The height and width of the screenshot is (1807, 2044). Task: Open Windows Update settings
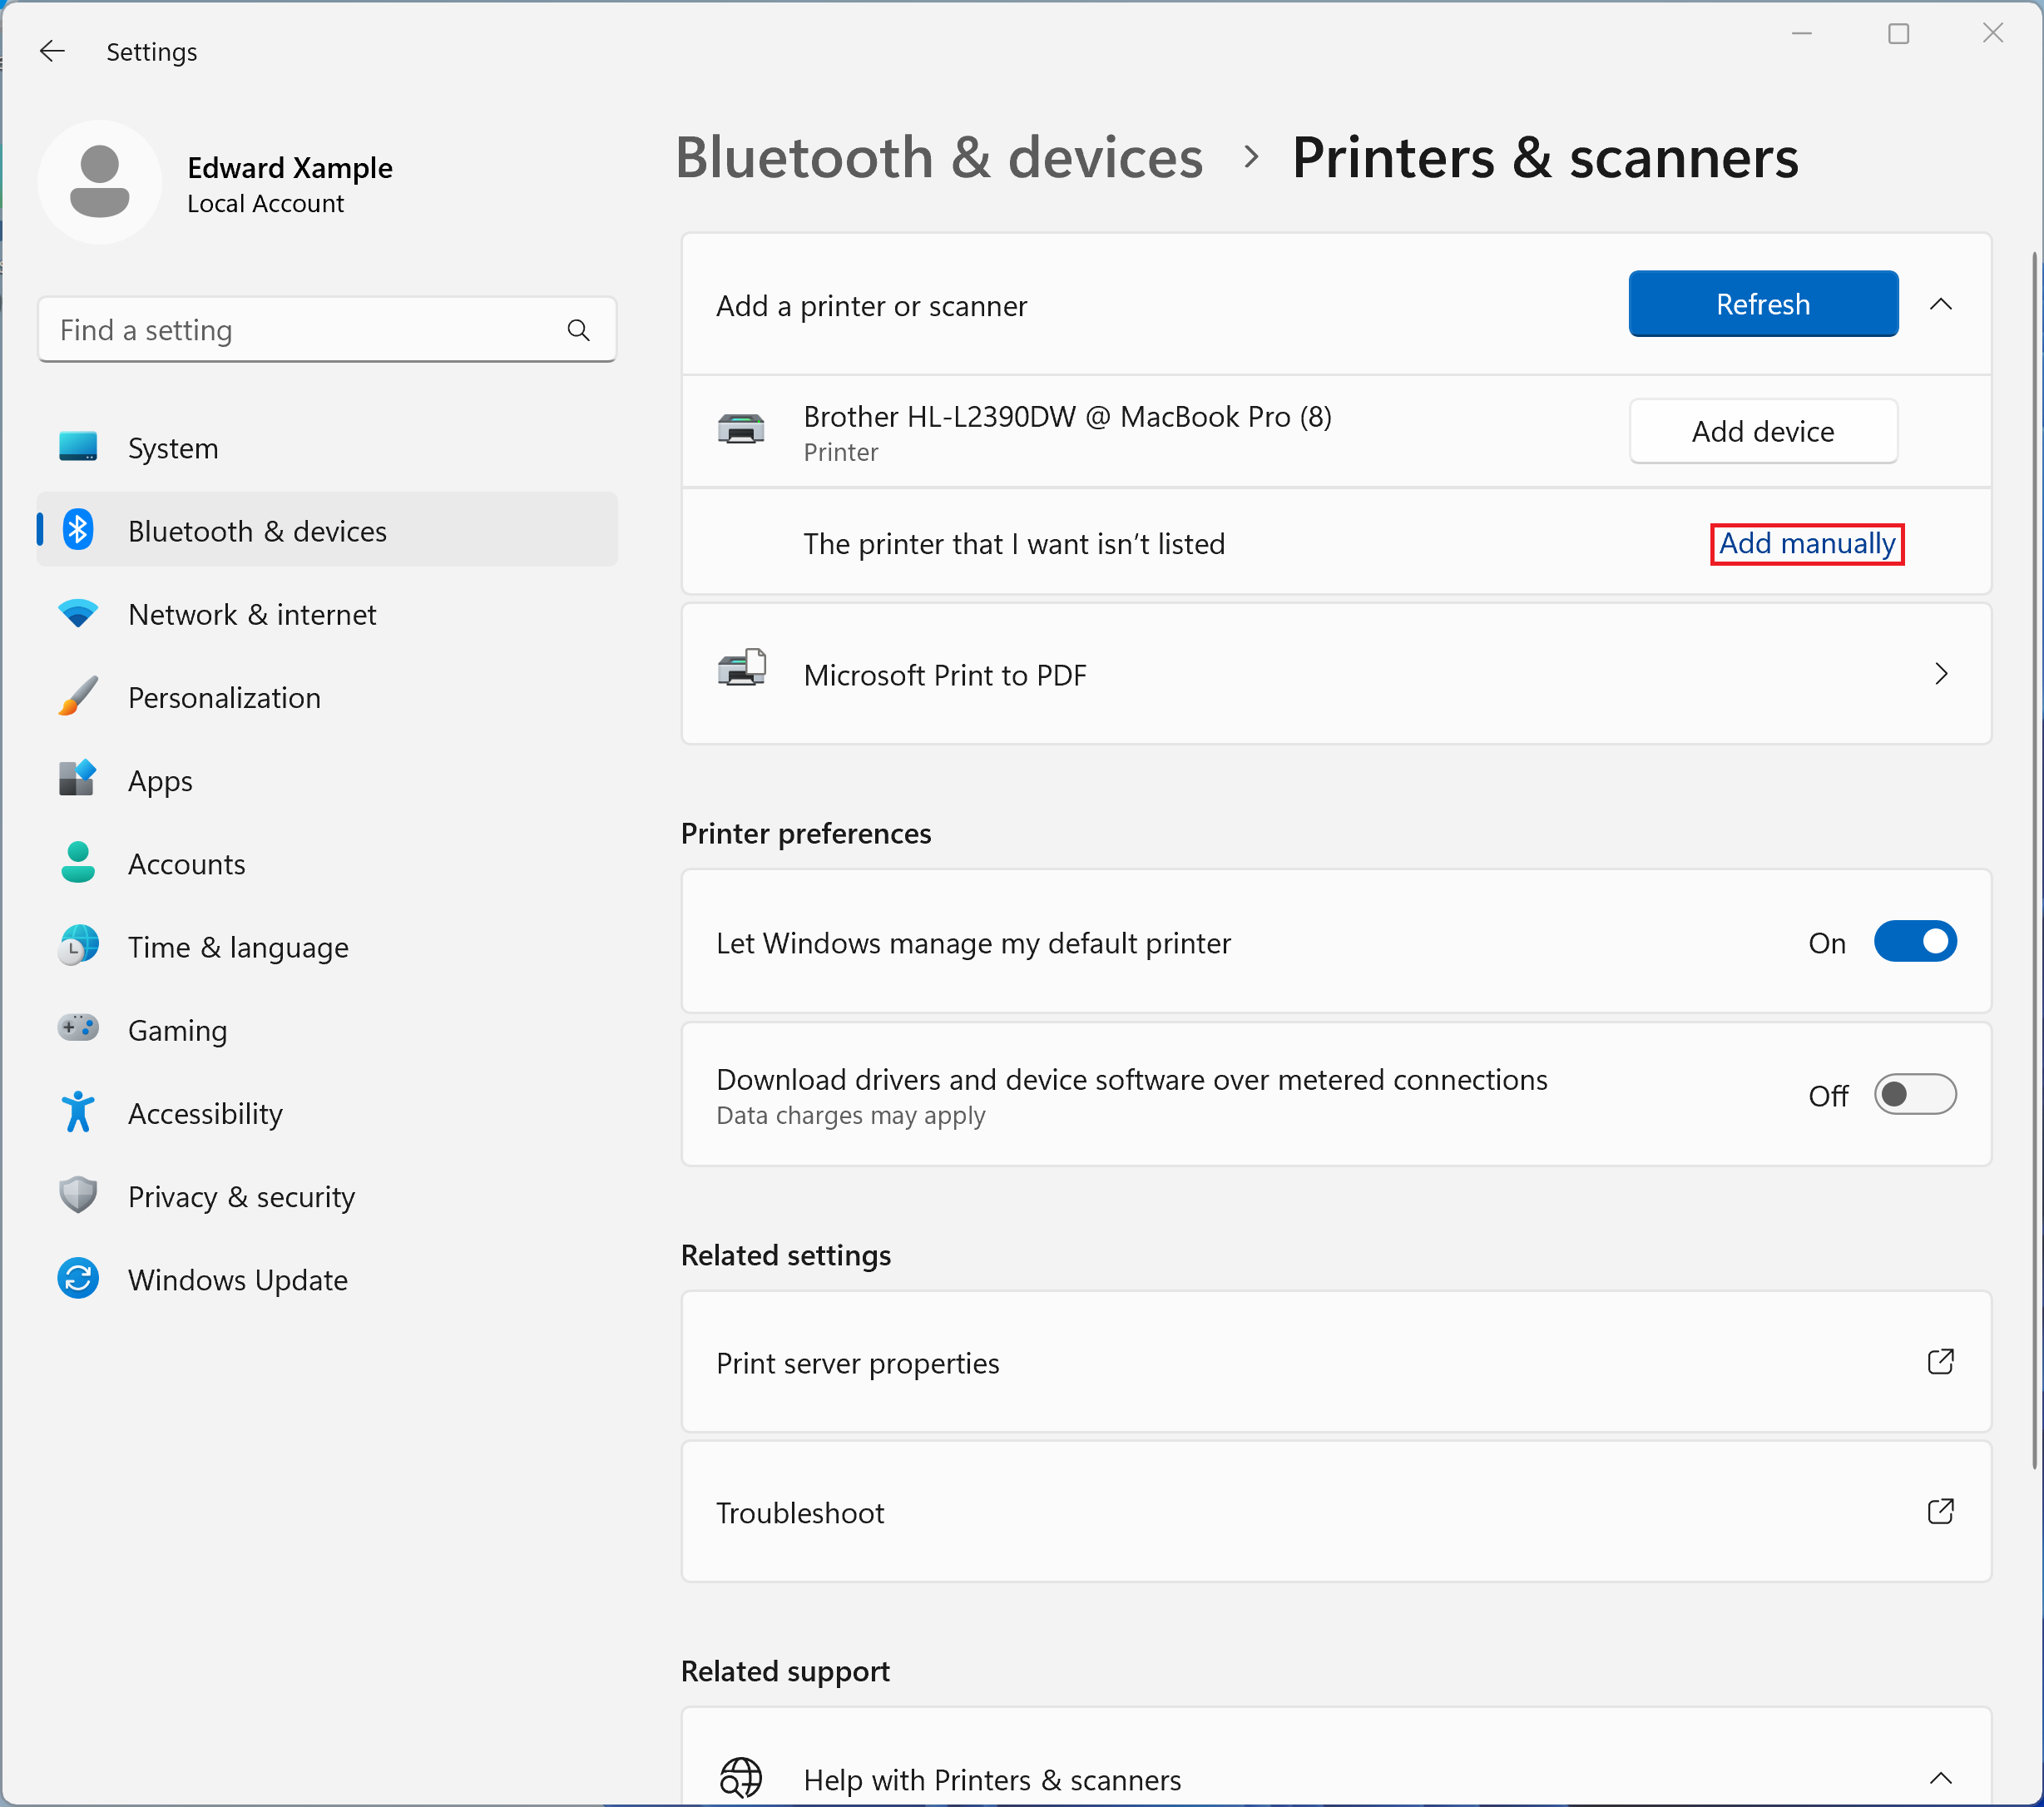tap(327, 1278)
